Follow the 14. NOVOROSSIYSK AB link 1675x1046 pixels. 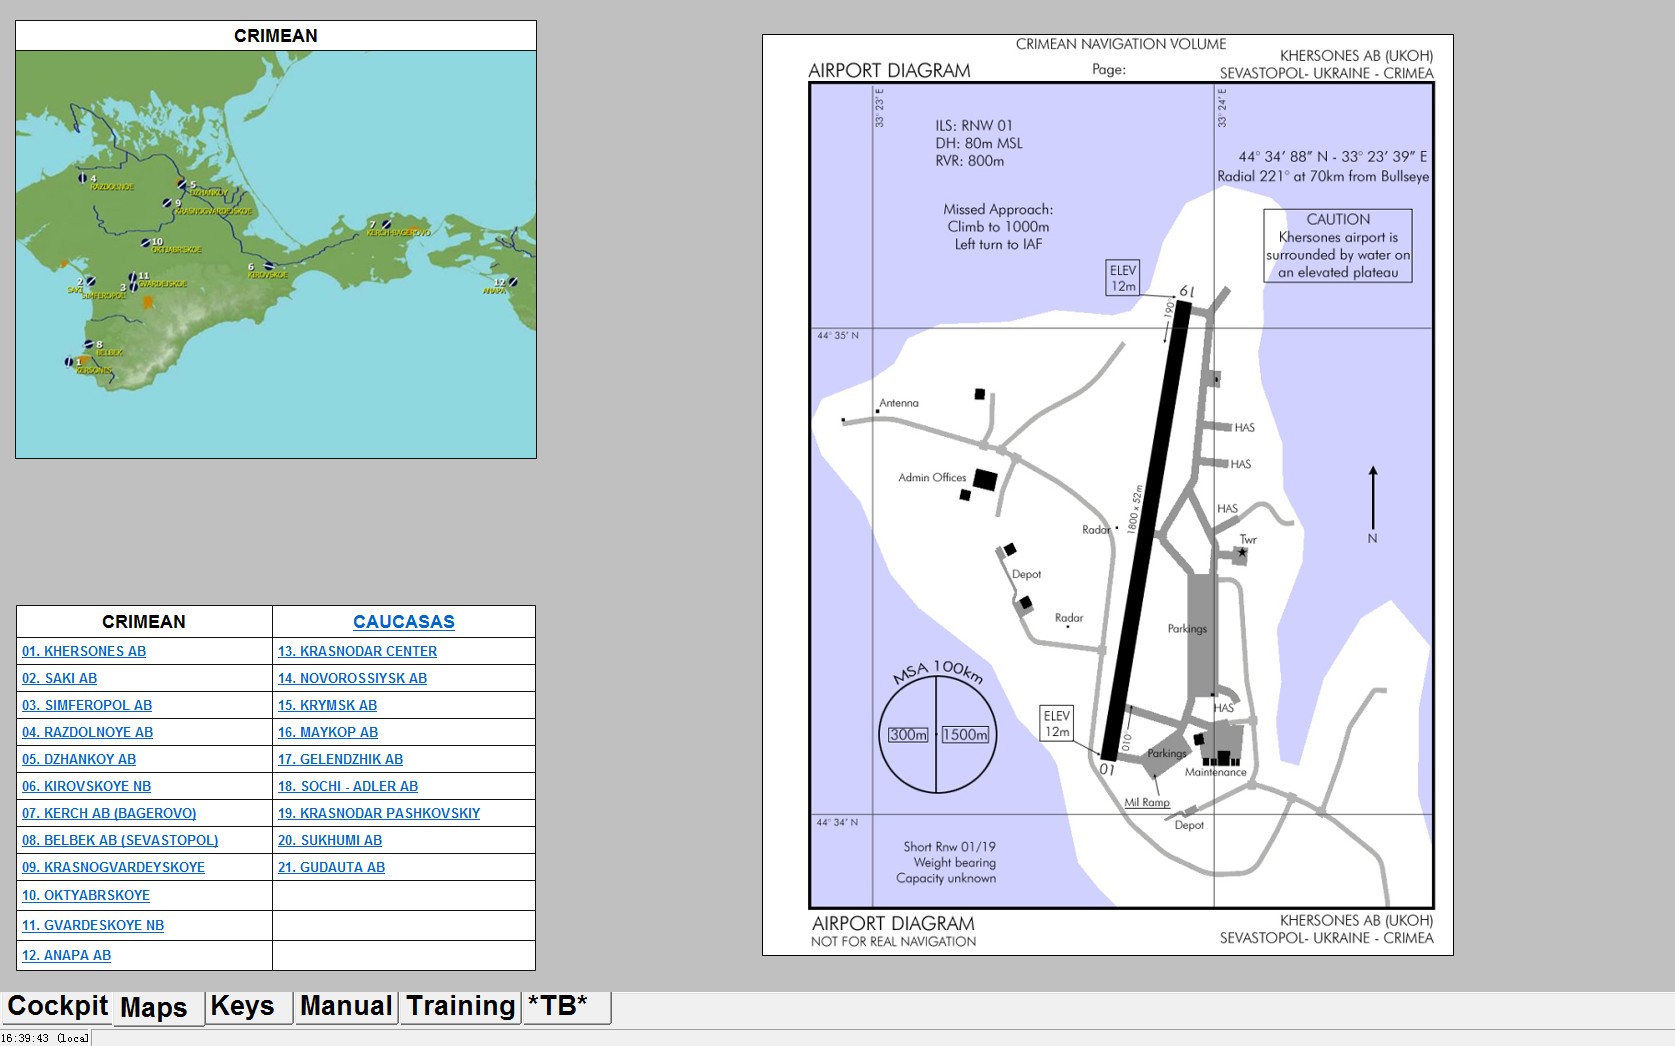[353, 678]
